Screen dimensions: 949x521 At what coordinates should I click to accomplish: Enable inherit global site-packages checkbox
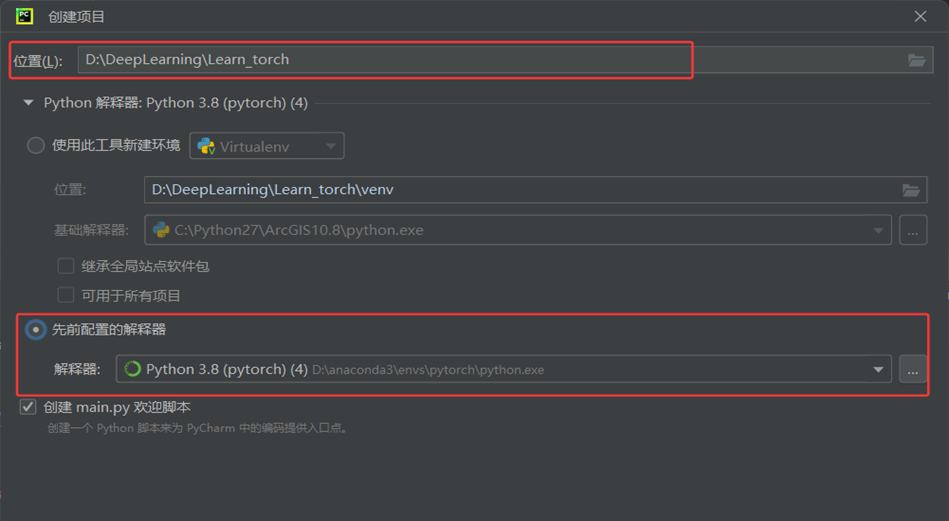coord(65,266)
